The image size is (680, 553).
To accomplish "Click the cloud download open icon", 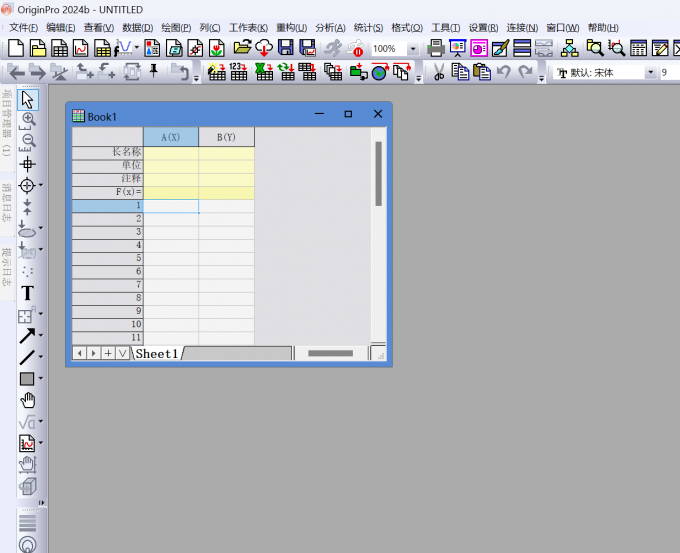I will tap(264, 48).
